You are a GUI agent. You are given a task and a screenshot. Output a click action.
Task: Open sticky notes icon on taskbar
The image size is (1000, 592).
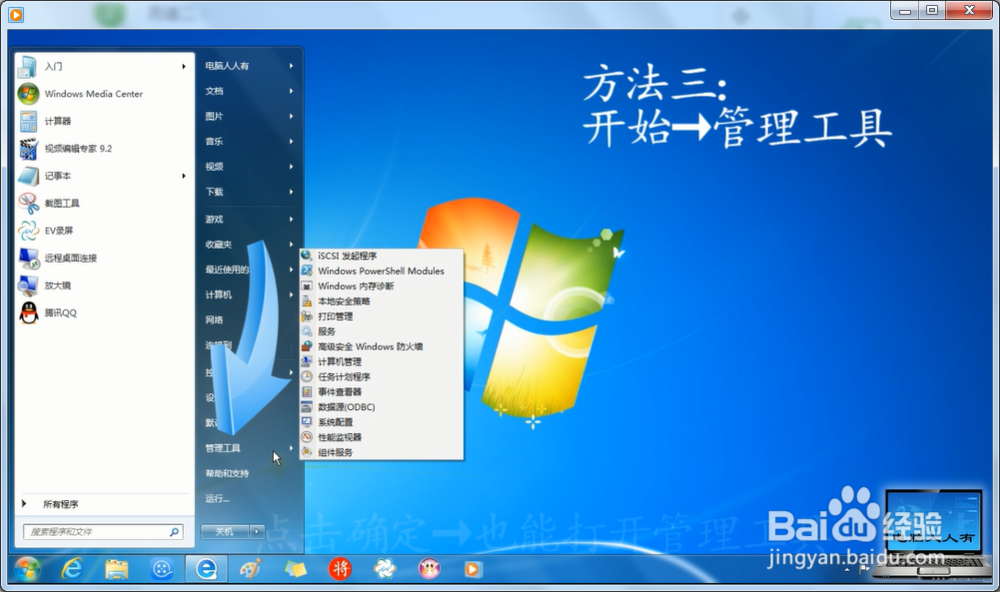click(x=295, y=568)
